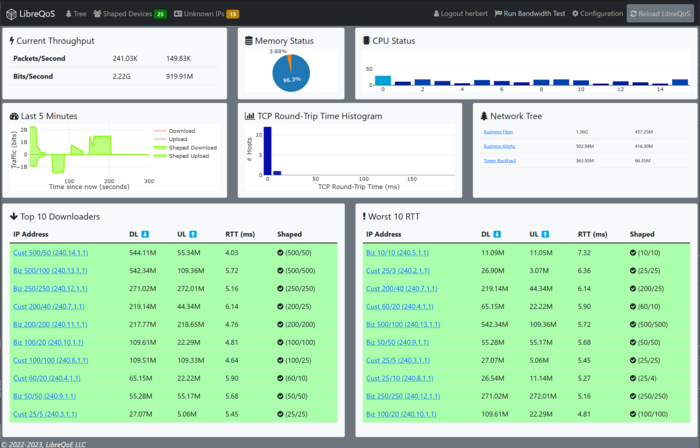Log out user herbert
The width and height of the screenshot is (700, 448).
[461, 14]
